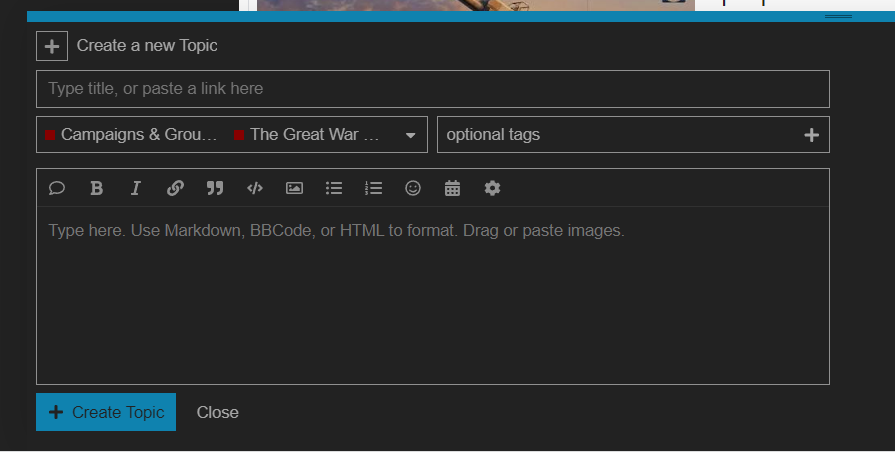Click the Create Topic button
The width and height of the screenshot is (895, 453).
tap(106, 412)
